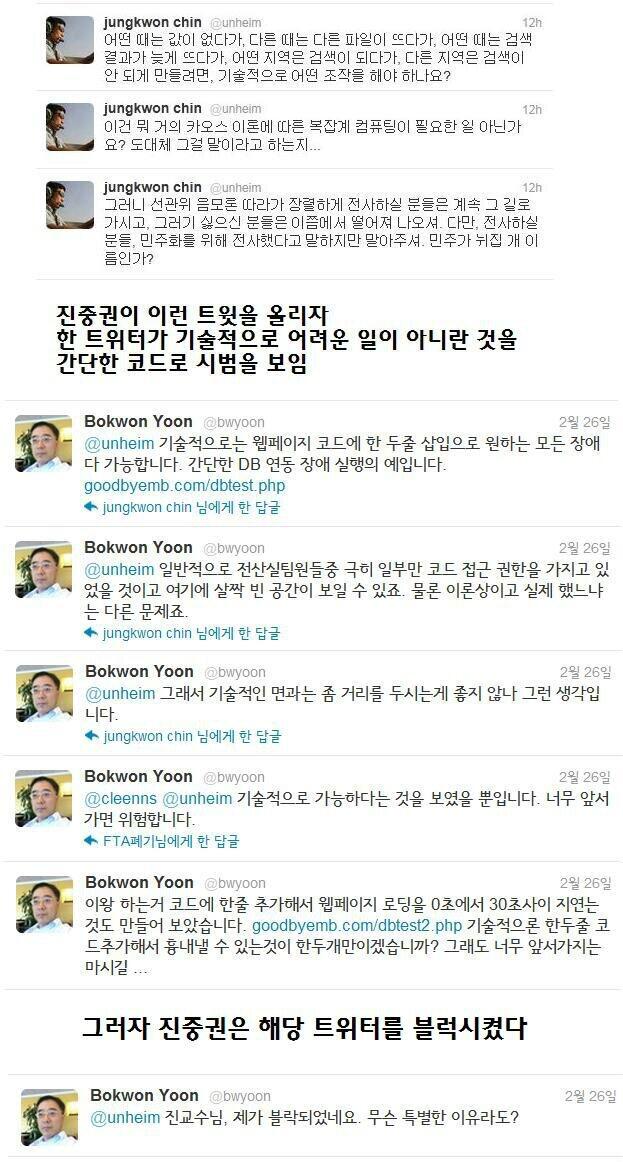Click the 'jungkwon chin' name on top tweet

pos(153,22)
